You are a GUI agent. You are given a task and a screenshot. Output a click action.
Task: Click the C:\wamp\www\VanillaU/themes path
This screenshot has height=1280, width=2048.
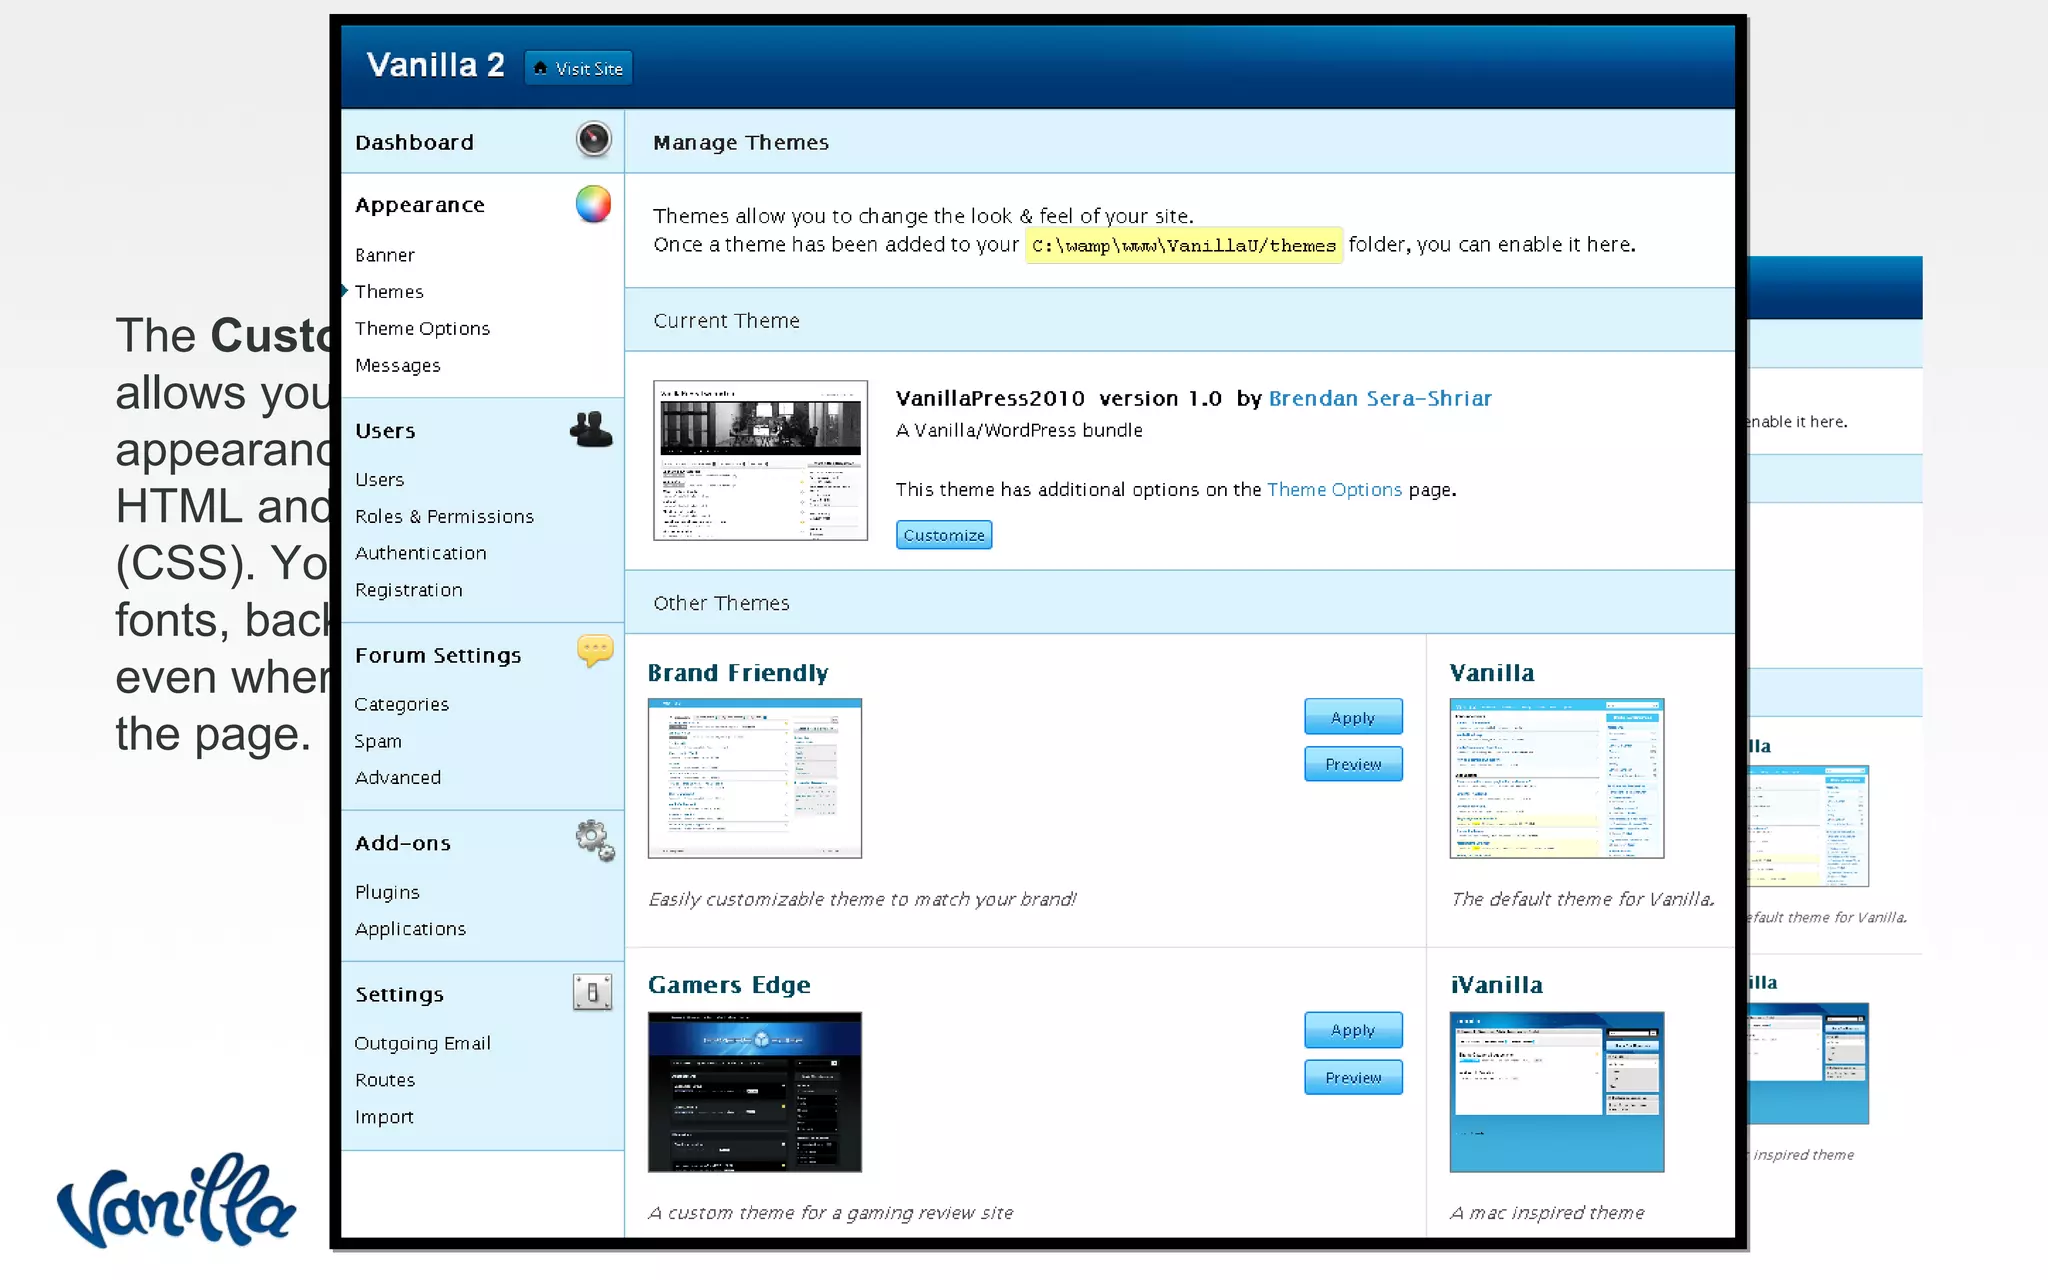coord(1183,245)
